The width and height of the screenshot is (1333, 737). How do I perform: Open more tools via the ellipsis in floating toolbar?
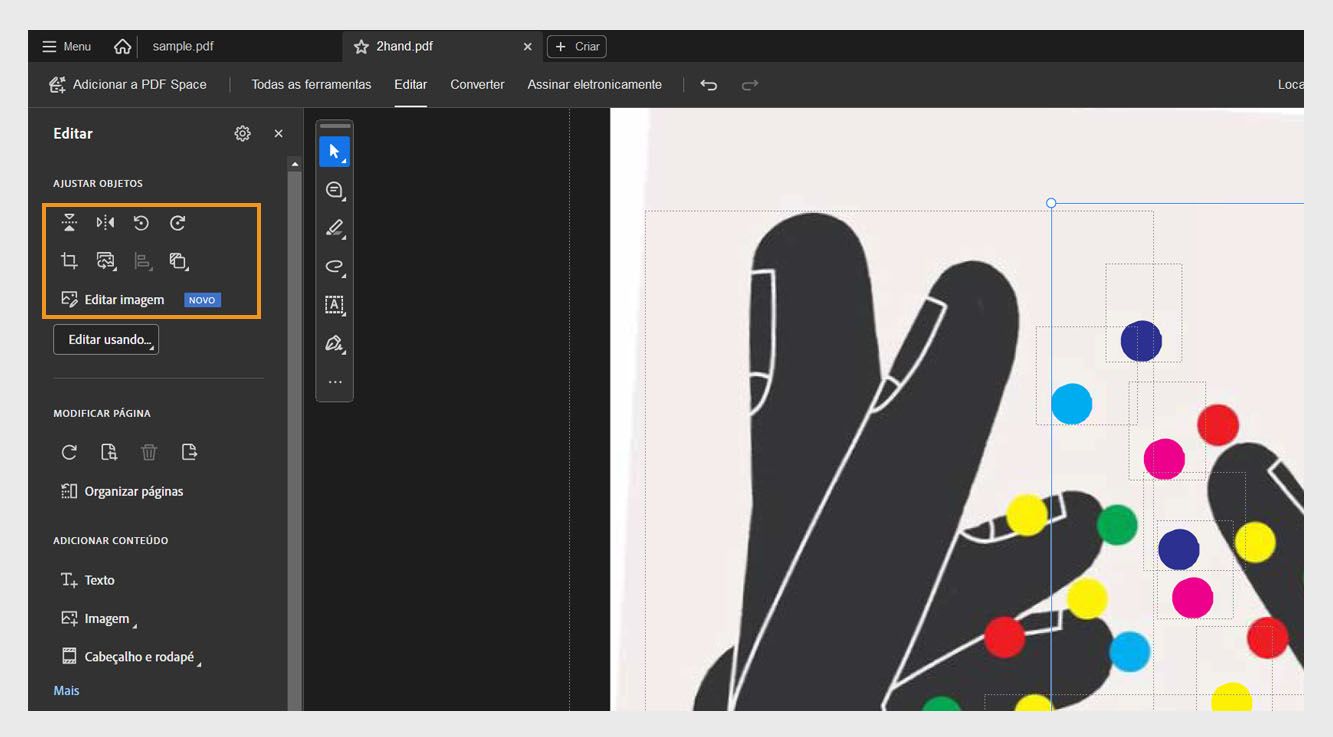click(x=335, y=380)
